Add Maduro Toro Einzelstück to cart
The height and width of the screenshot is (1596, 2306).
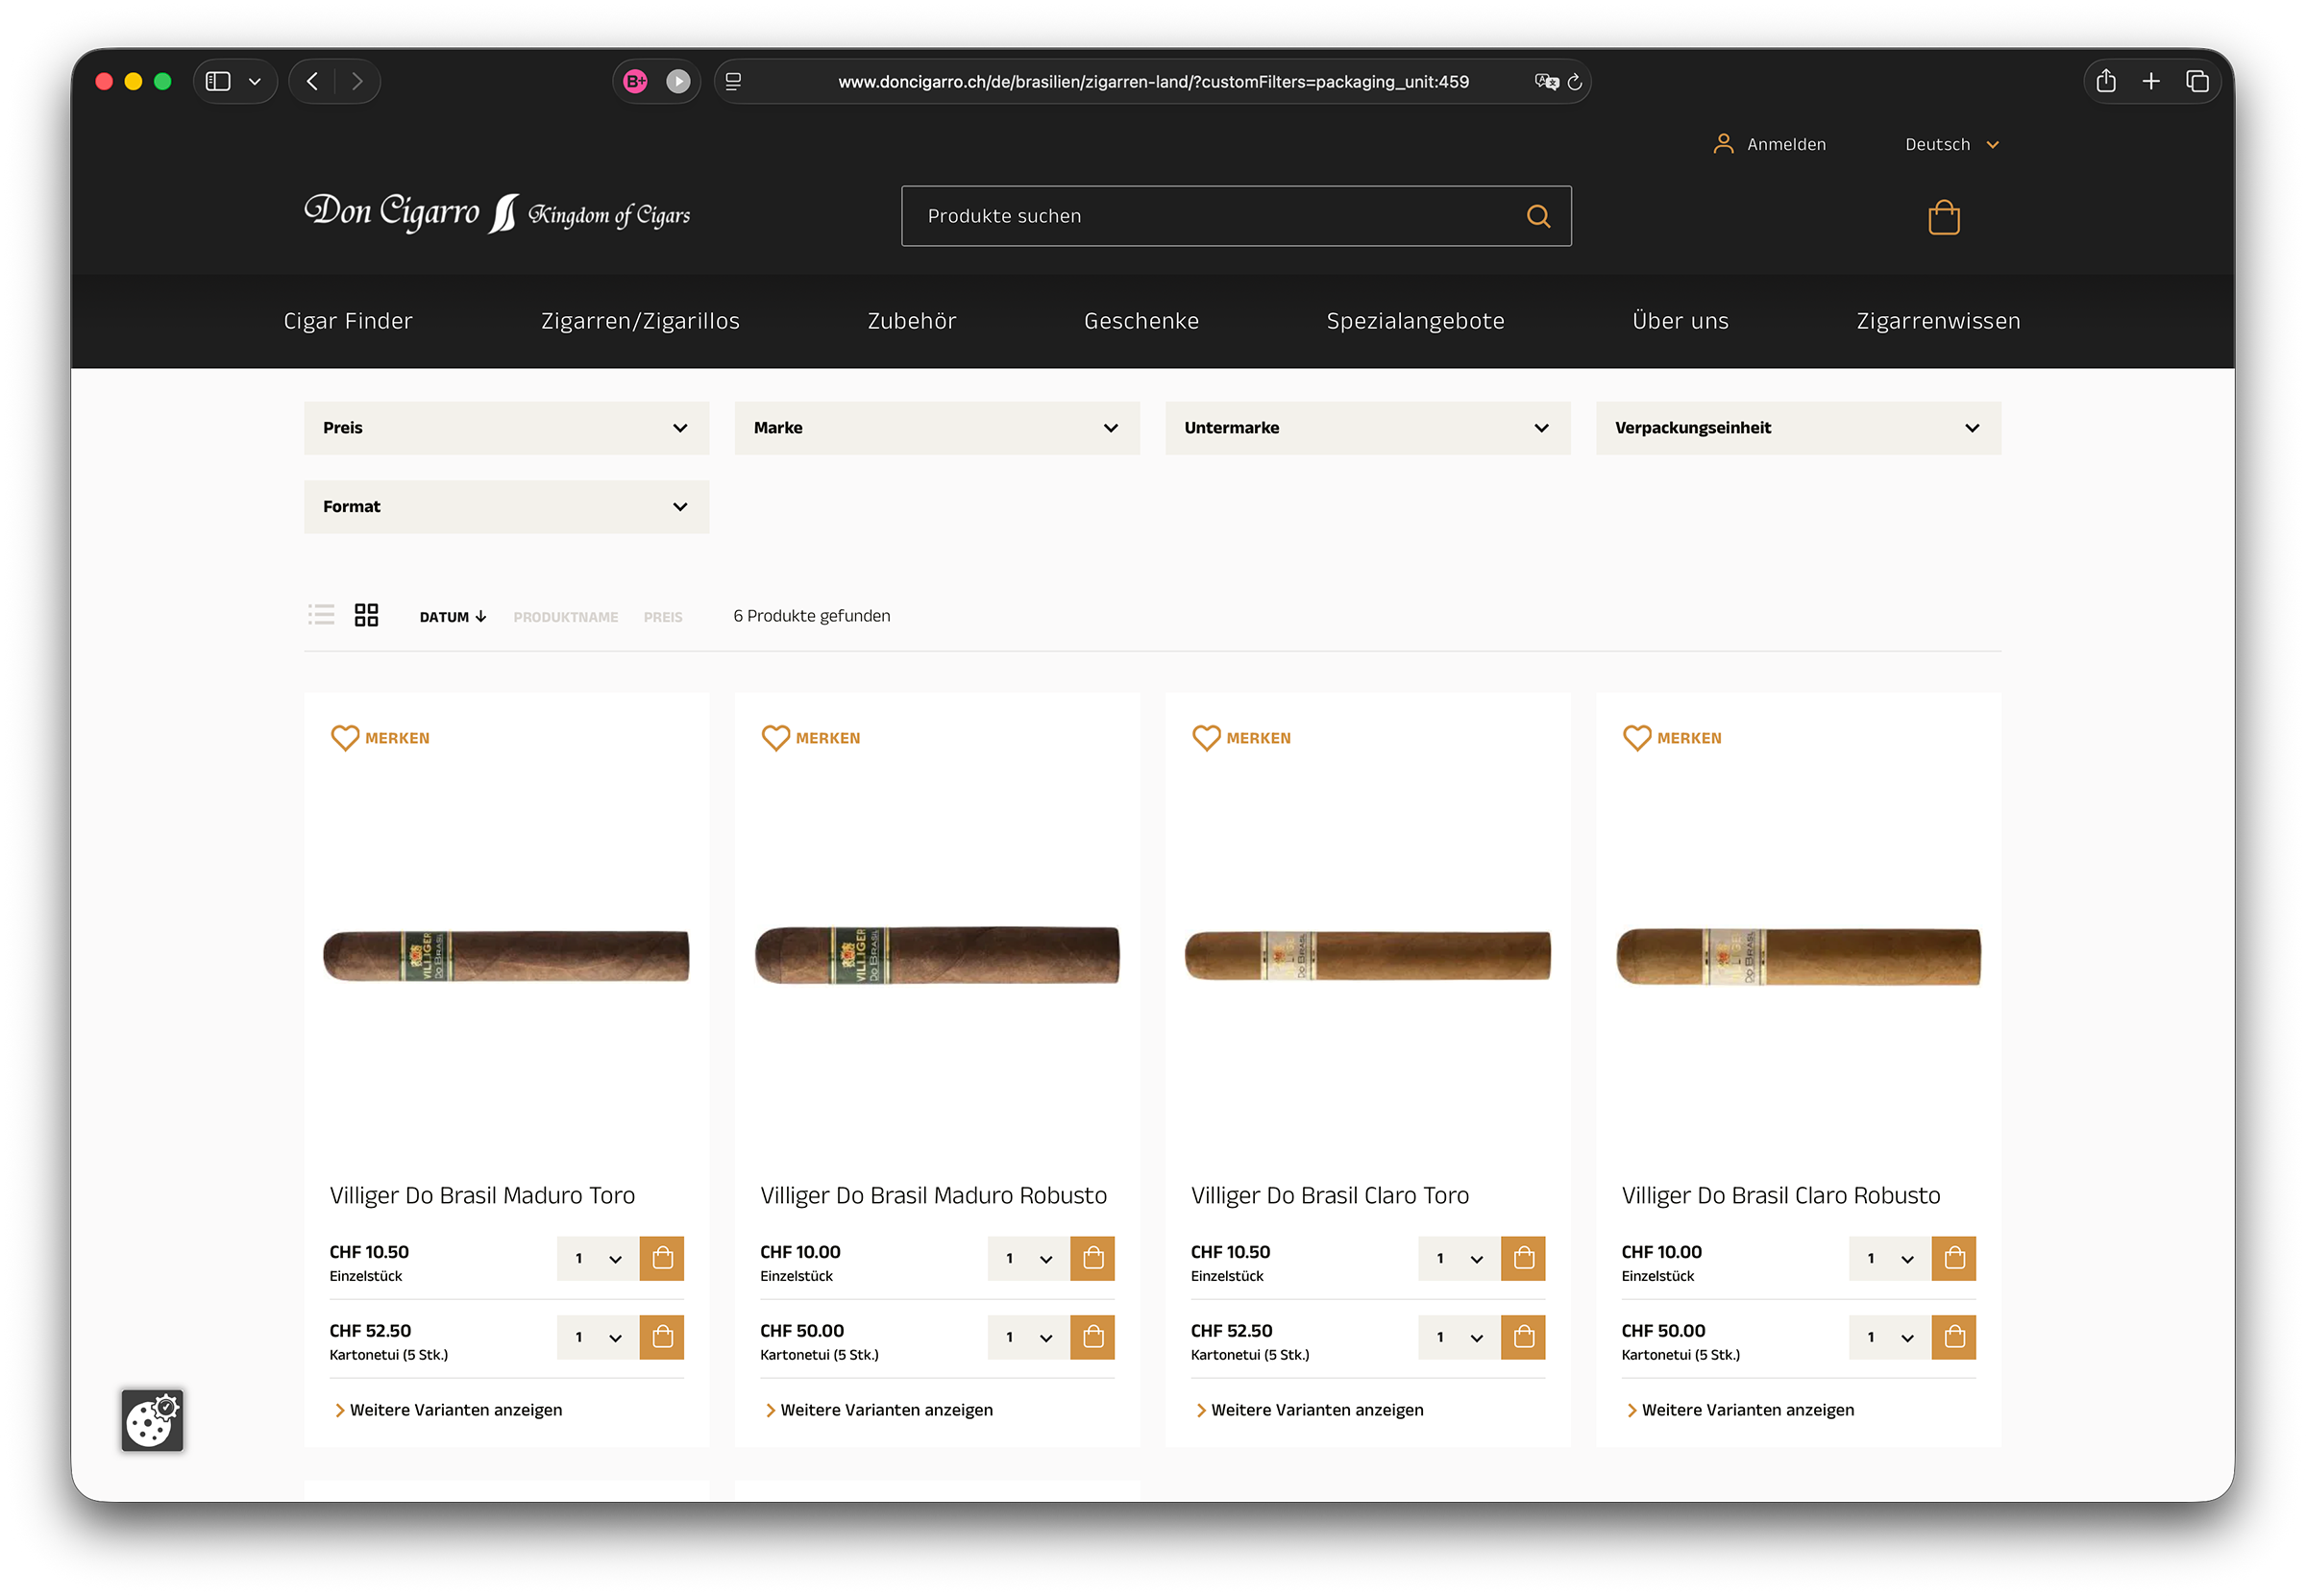pos(662,1258)
